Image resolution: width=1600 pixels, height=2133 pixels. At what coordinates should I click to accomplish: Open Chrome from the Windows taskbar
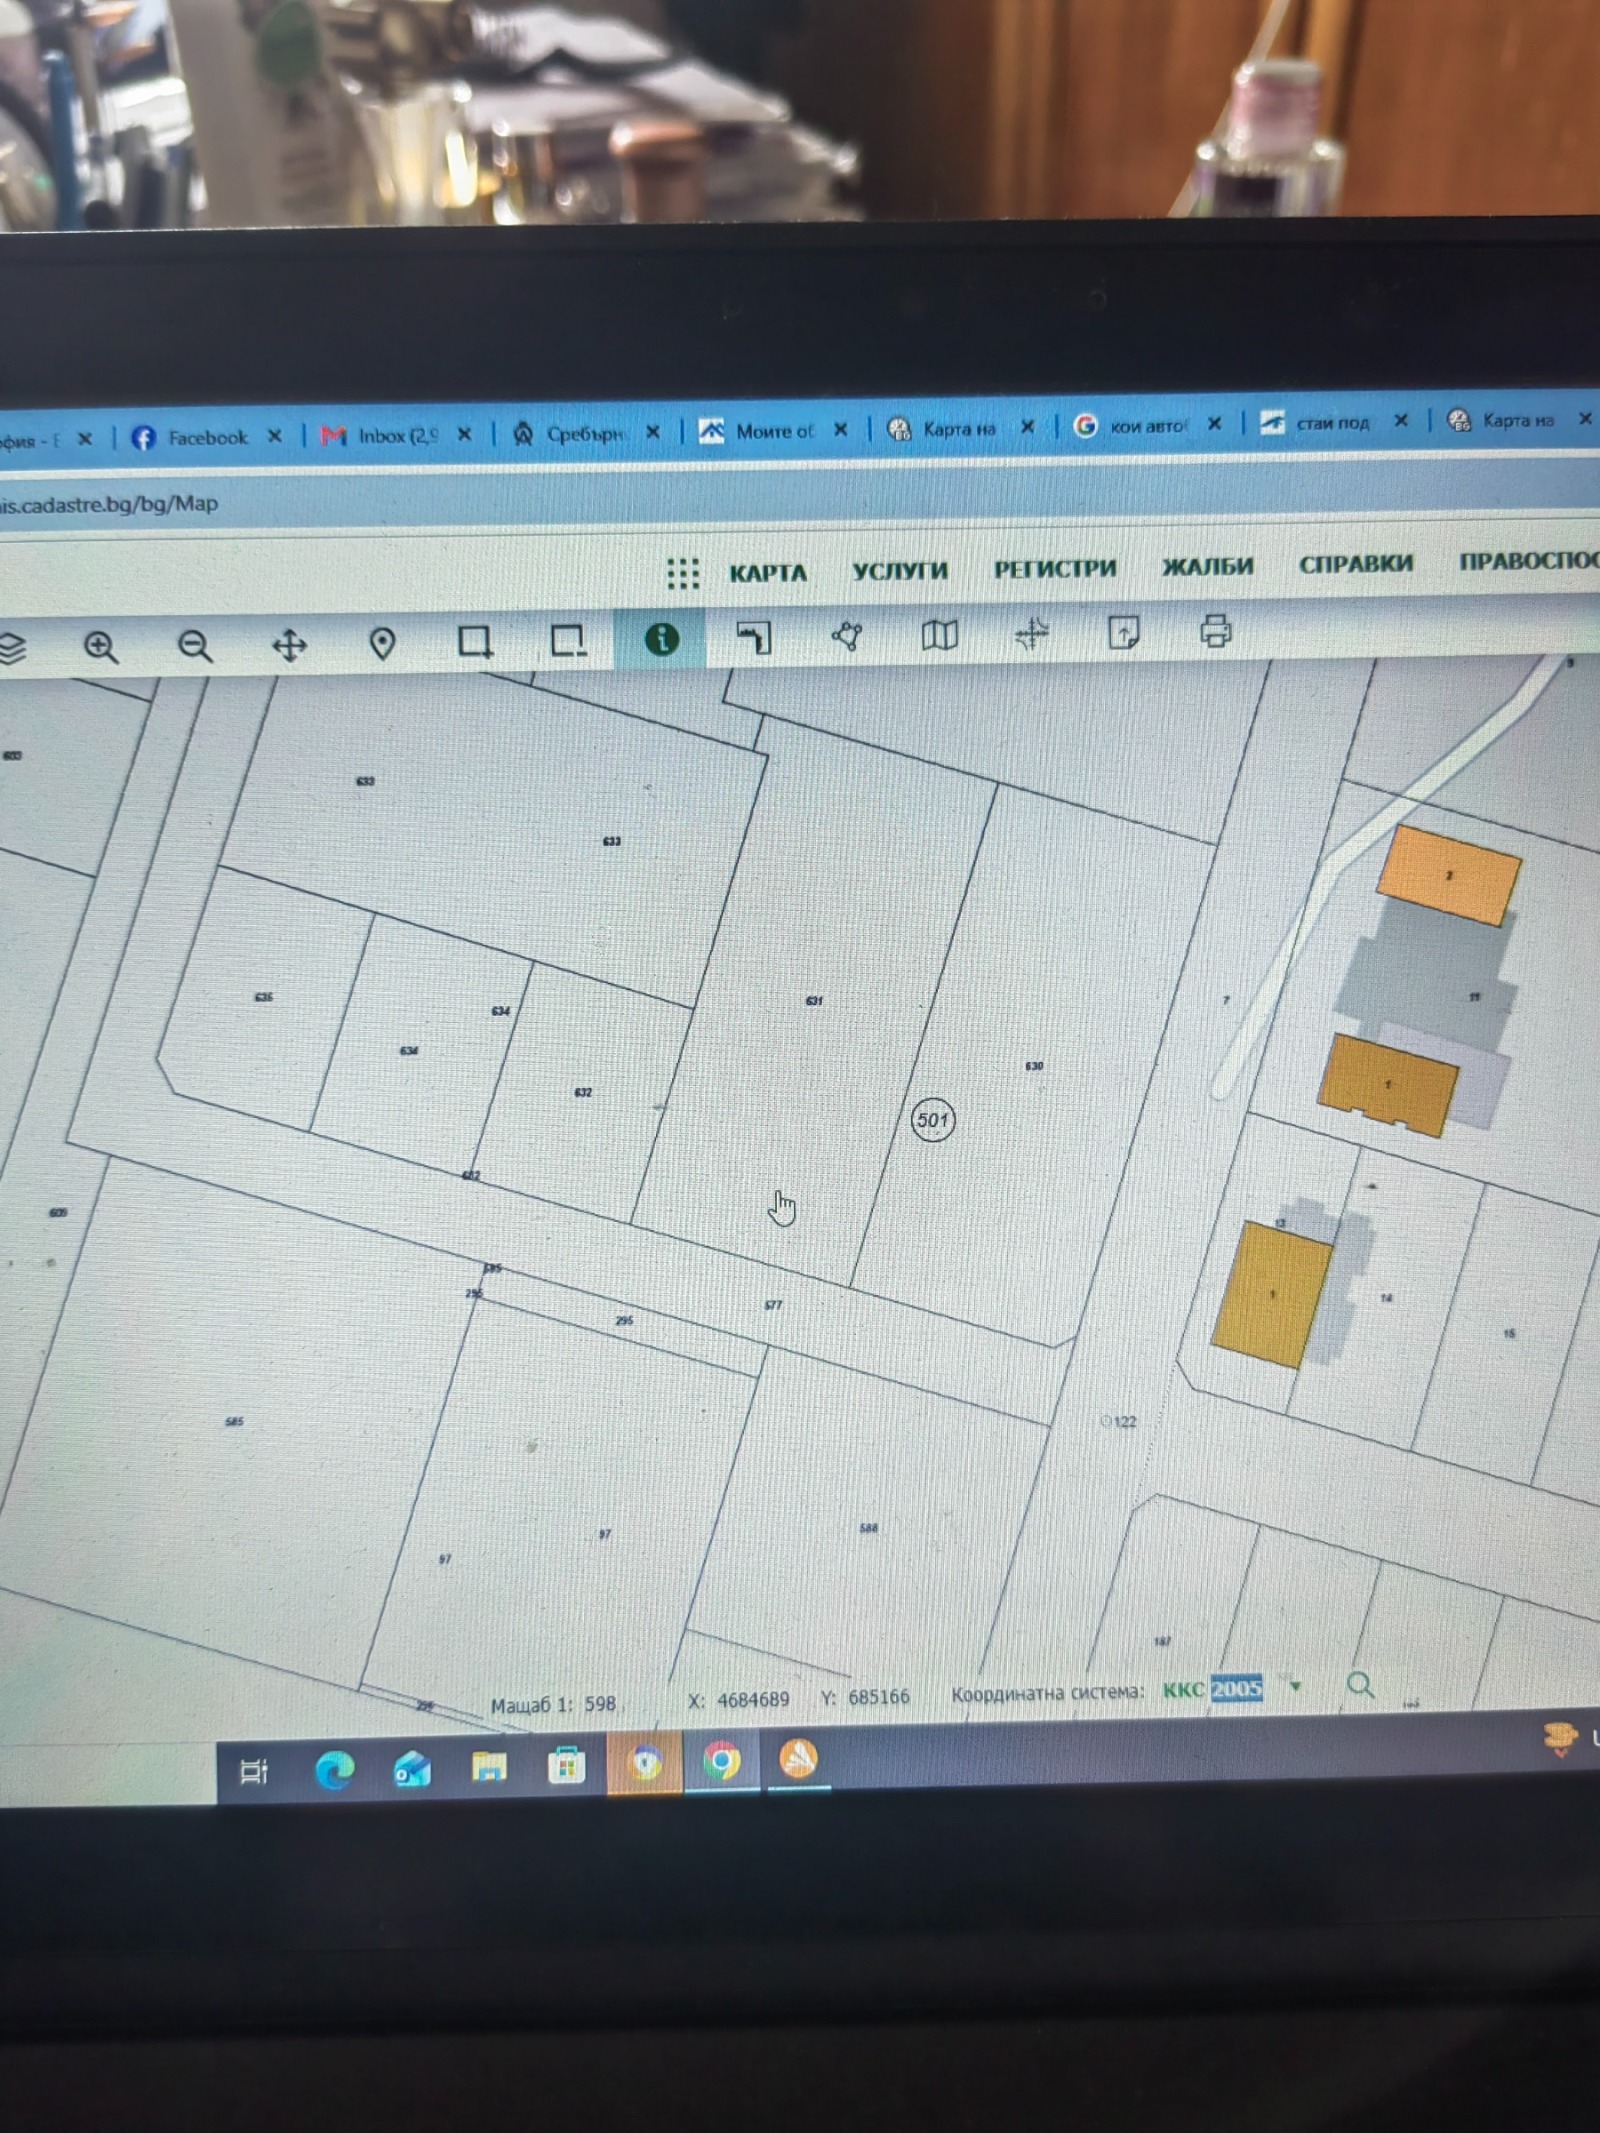721,1761
